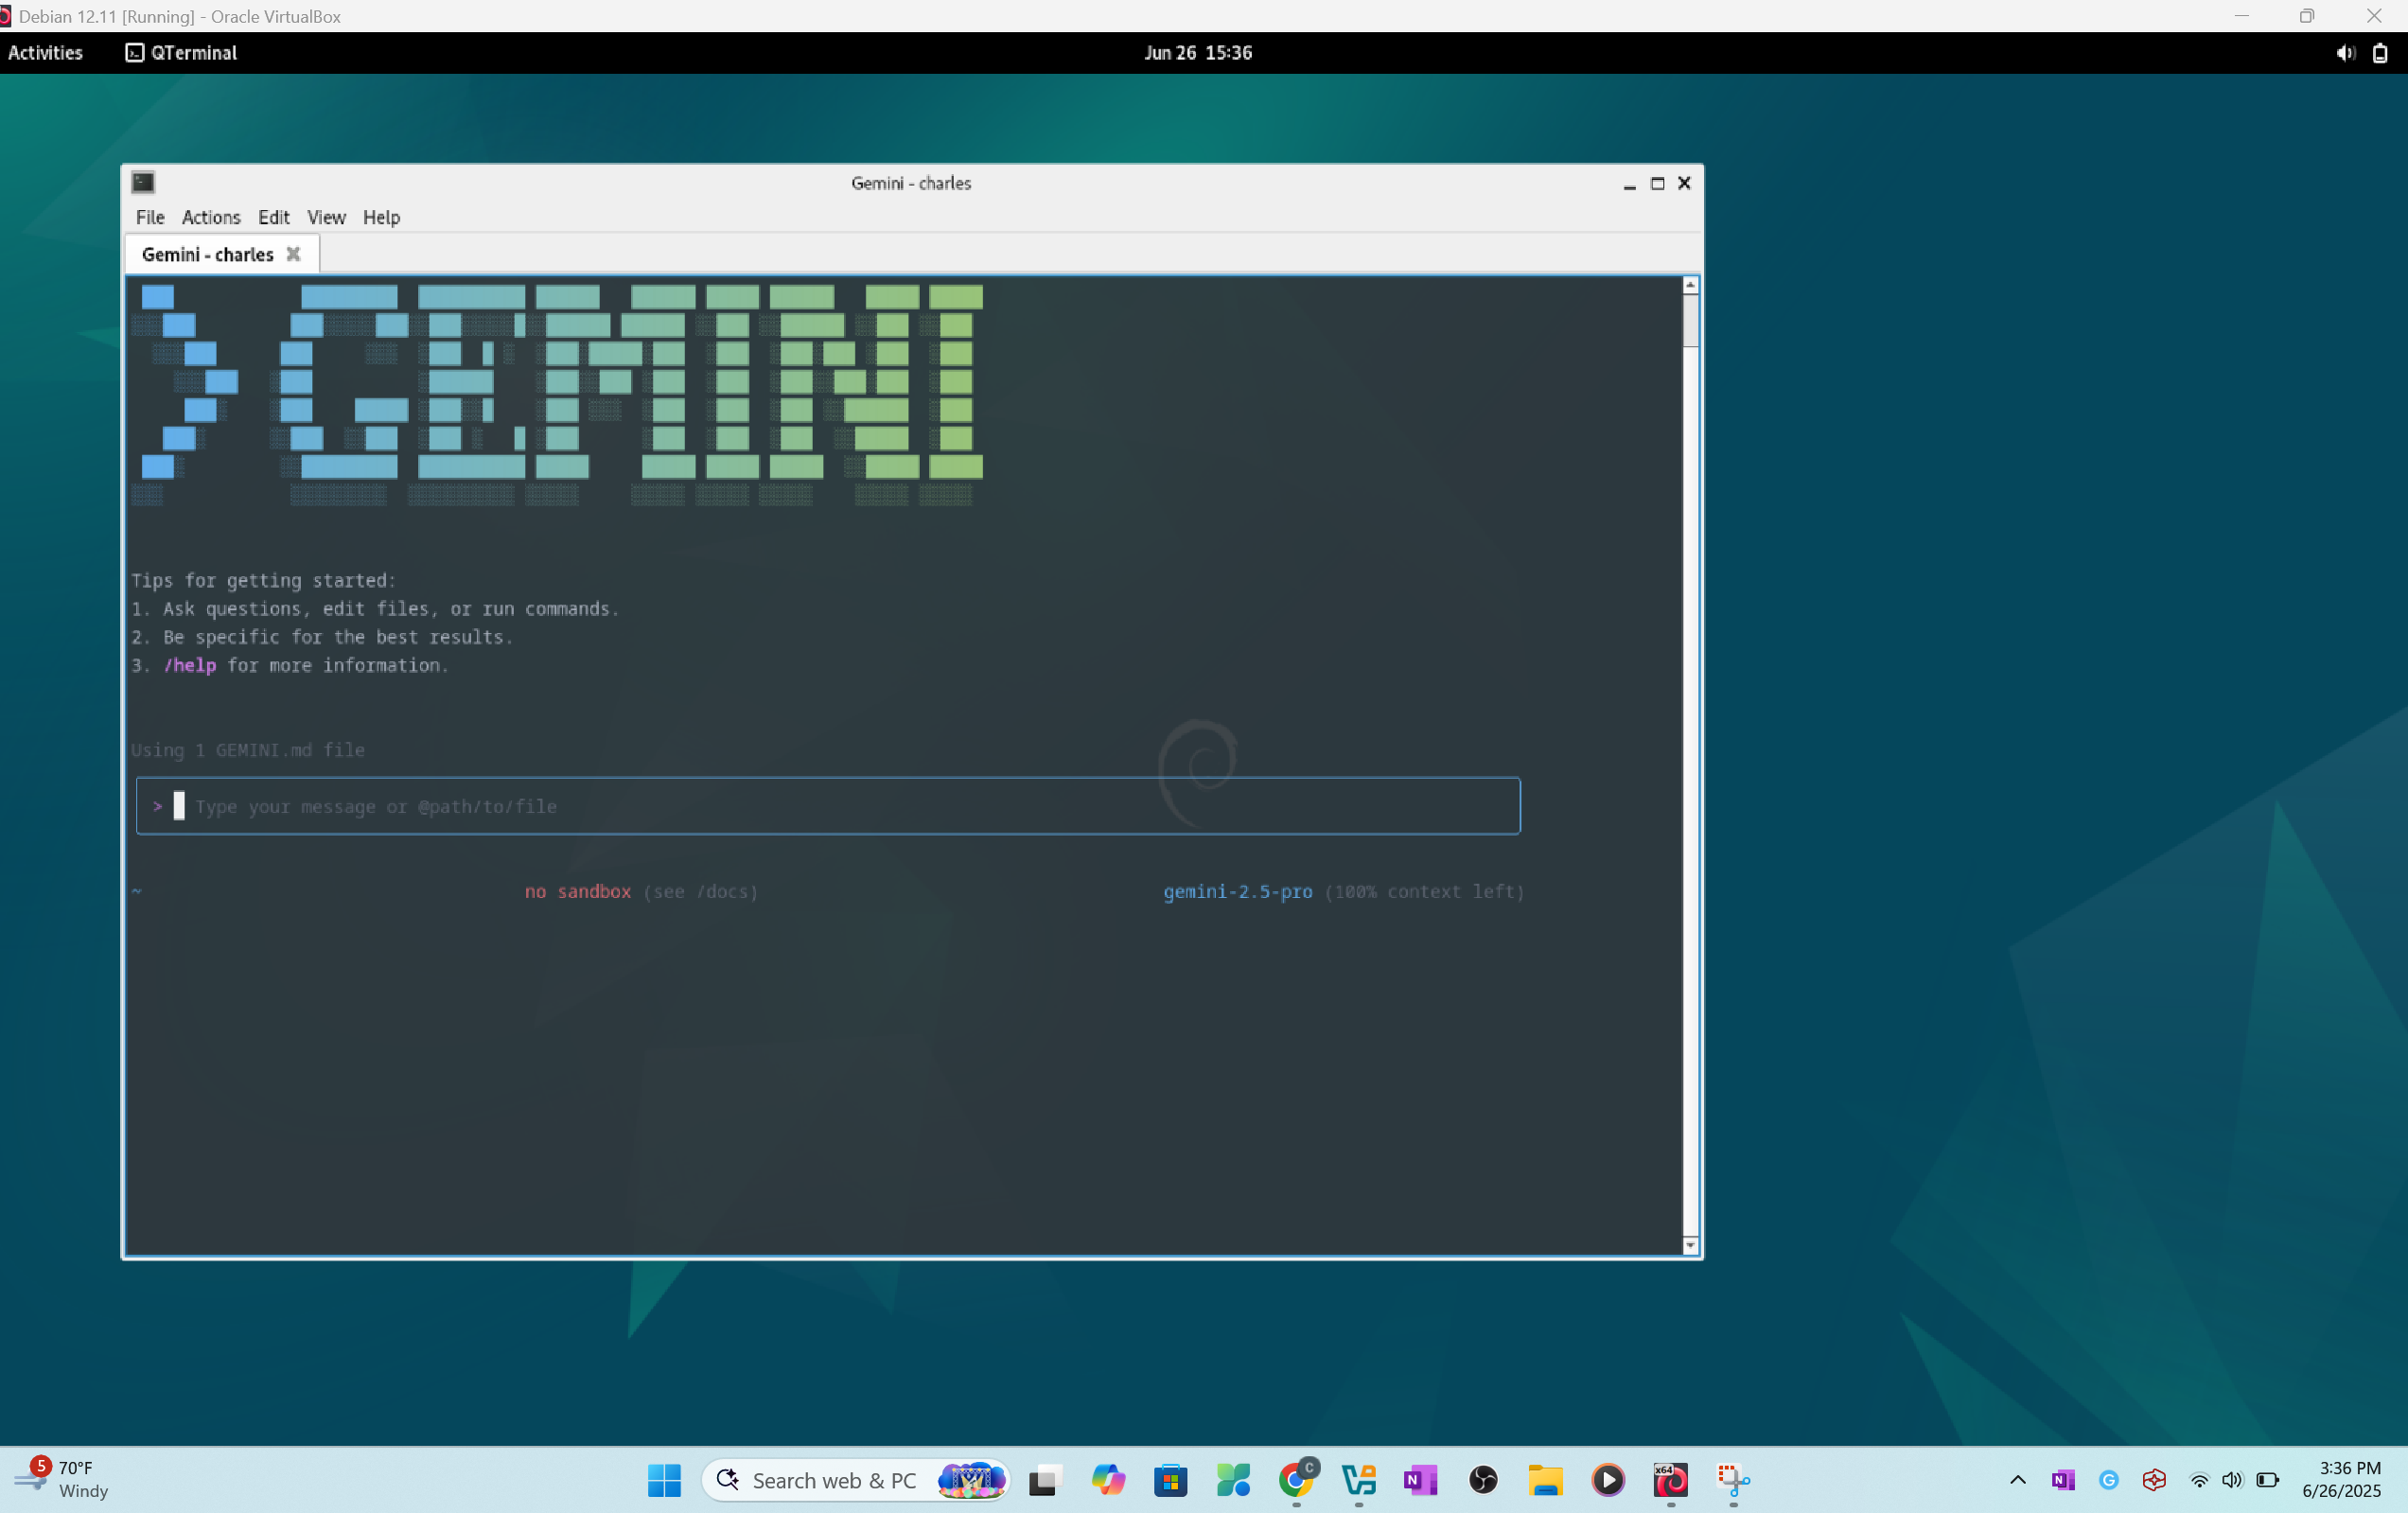Image resolution: width=2408 pixels, height=1513 pixels.
Task: Close the 'Gemini - charles' terminal tab
Action: 293,254
